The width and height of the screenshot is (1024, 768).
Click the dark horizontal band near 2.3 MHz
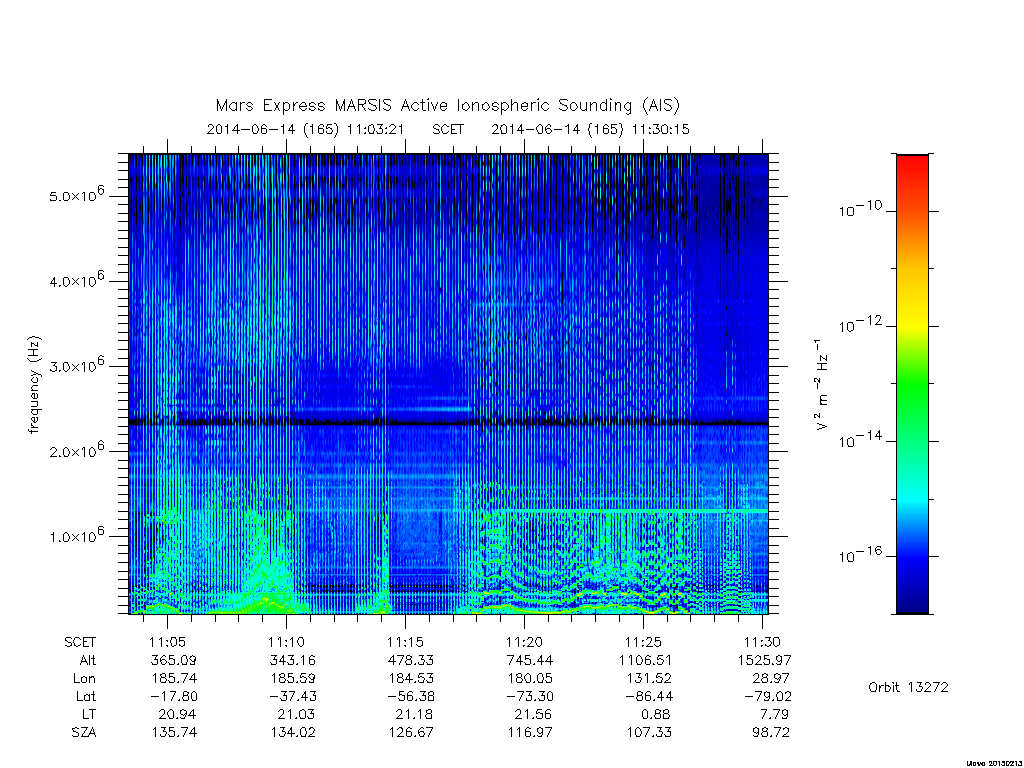[448, 423]
